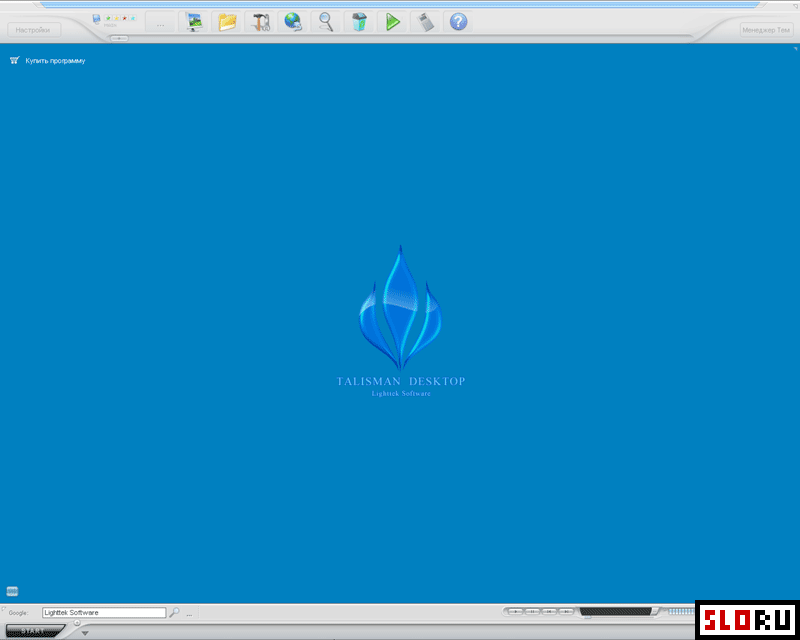
Task: Click the media player previous track button
Action: pos(549,611)
